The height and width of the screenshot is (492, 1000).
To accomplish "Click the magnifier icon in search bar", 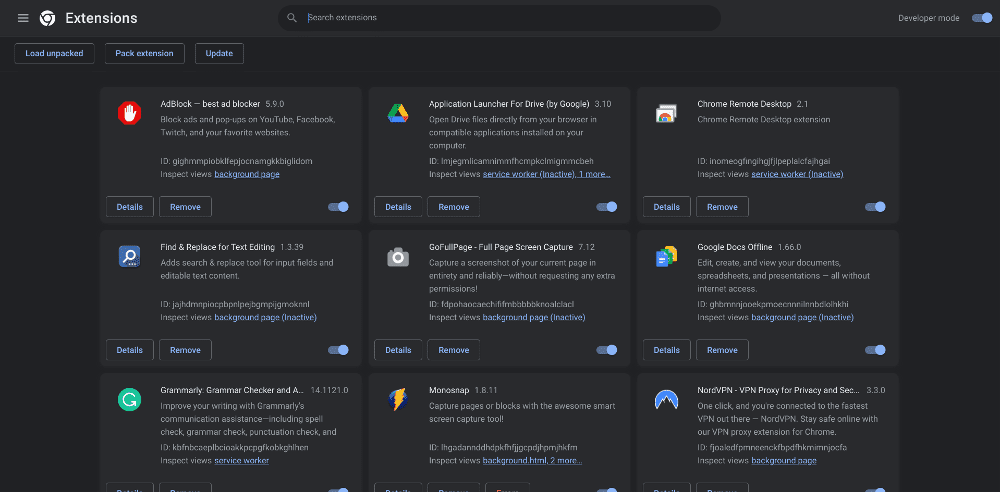I will [292, 18].
